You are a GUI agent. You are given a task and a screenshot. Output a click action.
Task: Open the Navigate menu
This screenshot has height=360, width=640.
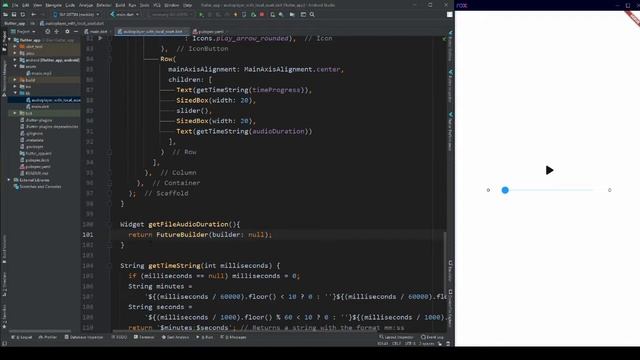(x=53, y=5)
